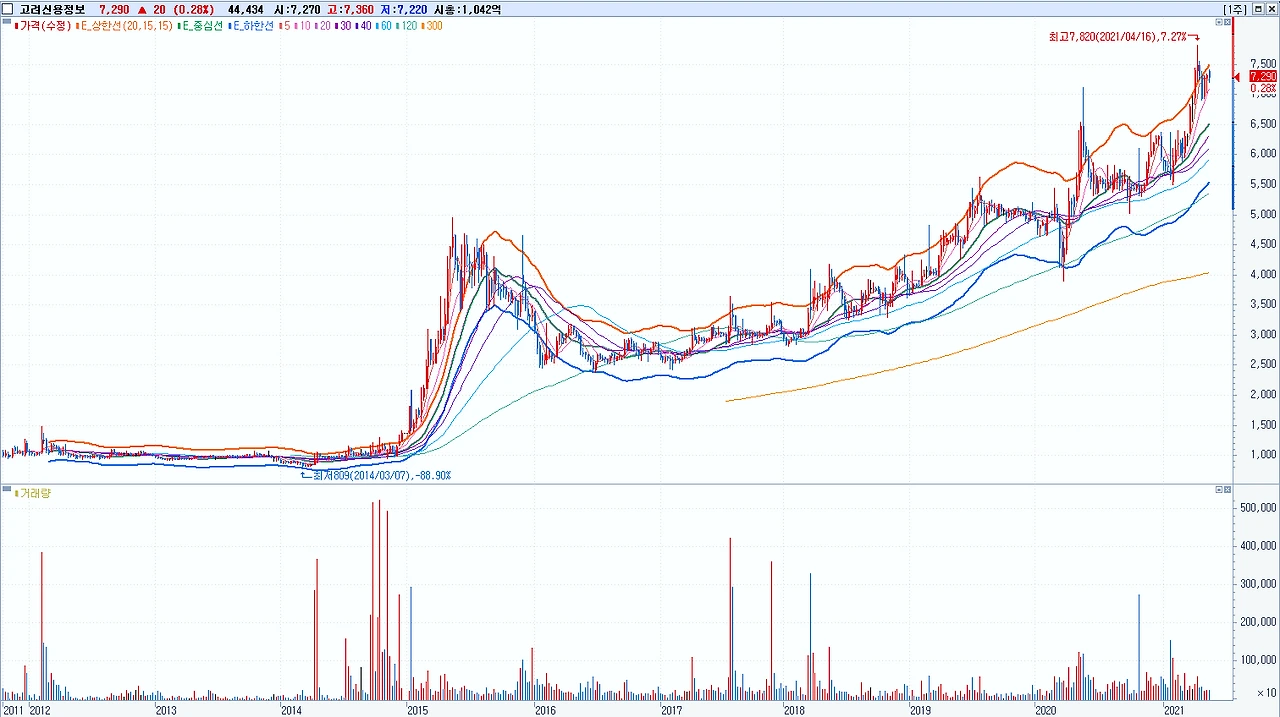
Task: Collapse the volume pane with its small minimize icon
Action: 1218,490
